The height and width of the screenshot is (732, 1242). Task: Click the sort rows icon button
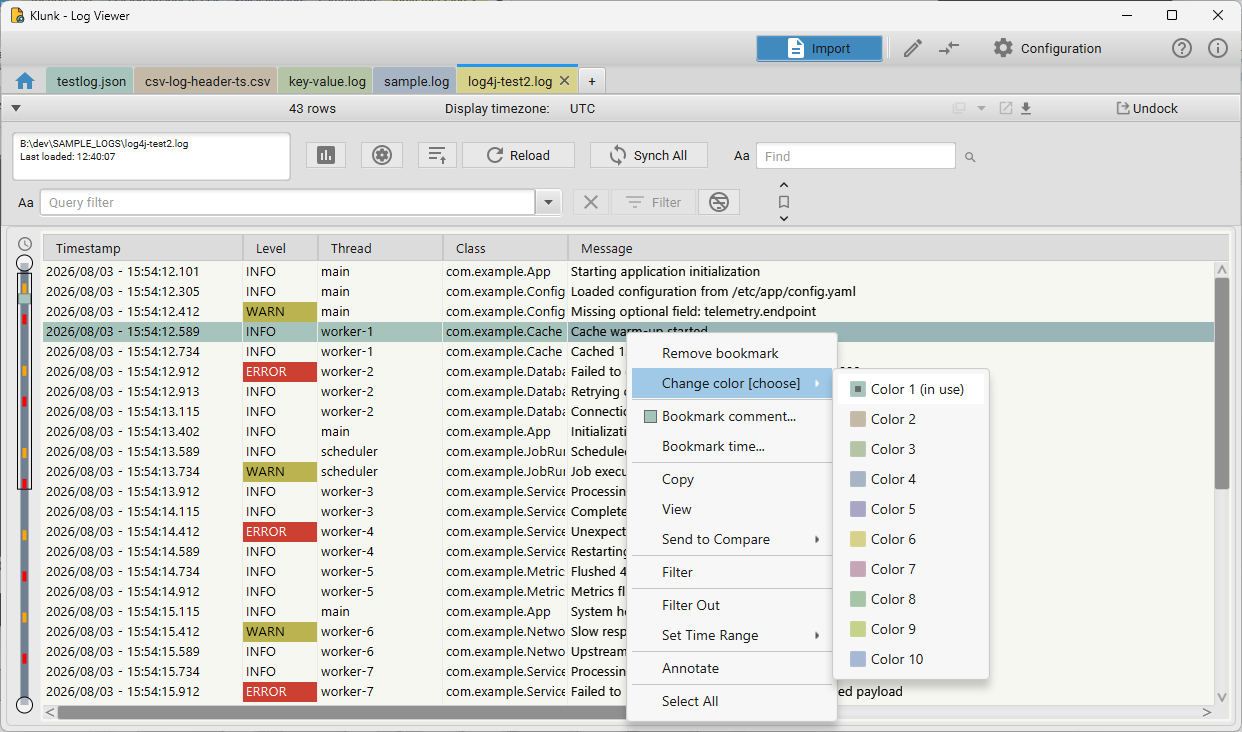pyautogui.click(x=437, y=155)
